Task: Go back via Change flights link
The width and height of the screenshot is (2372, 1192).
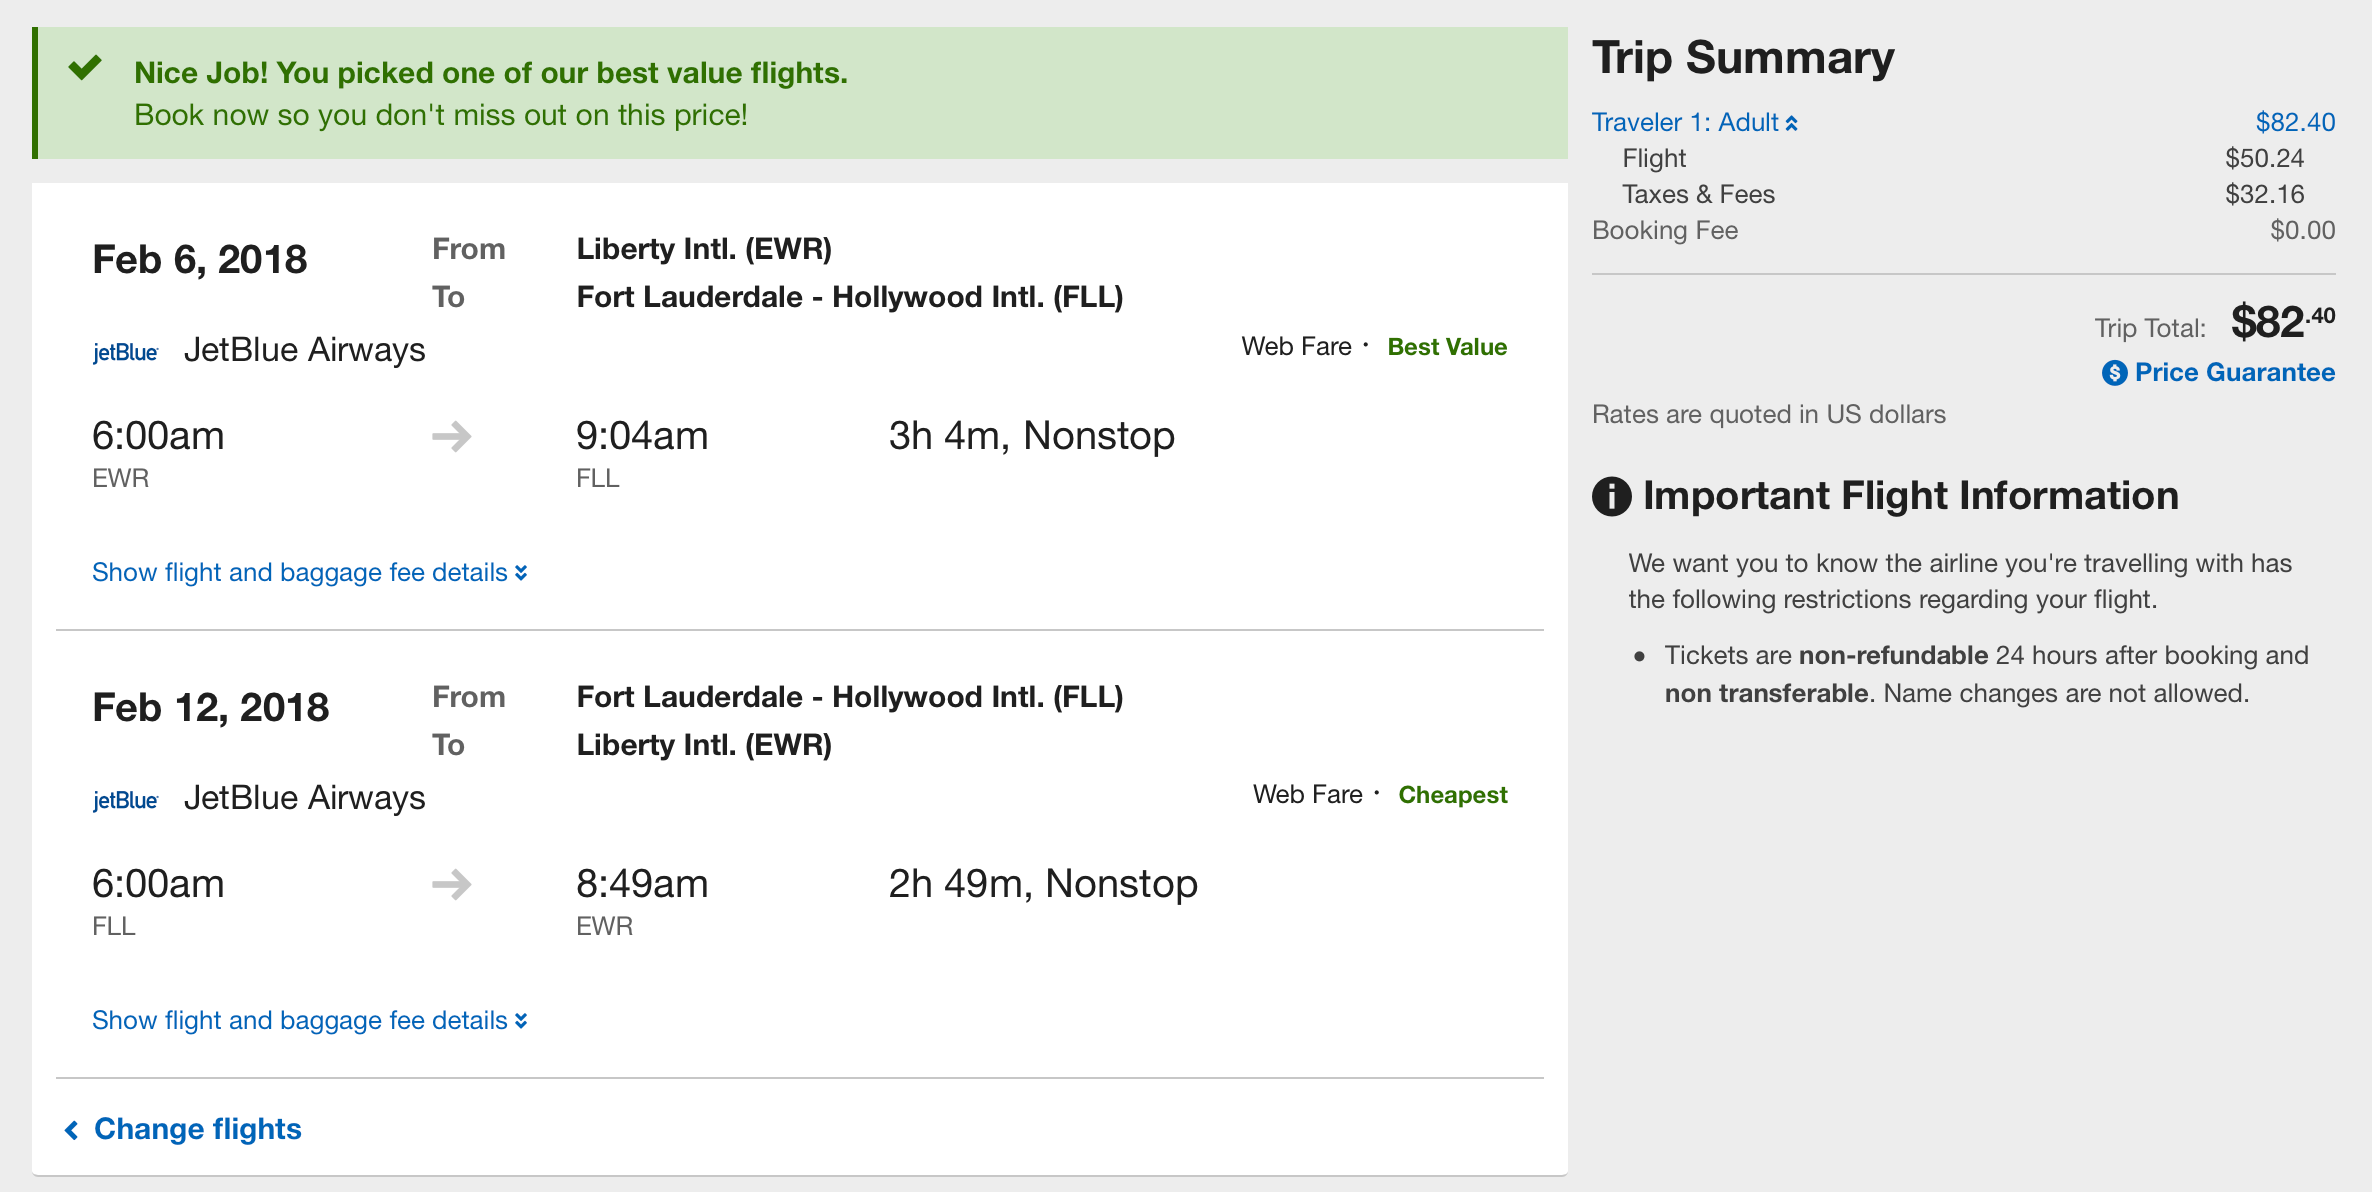Action: 197,1129
